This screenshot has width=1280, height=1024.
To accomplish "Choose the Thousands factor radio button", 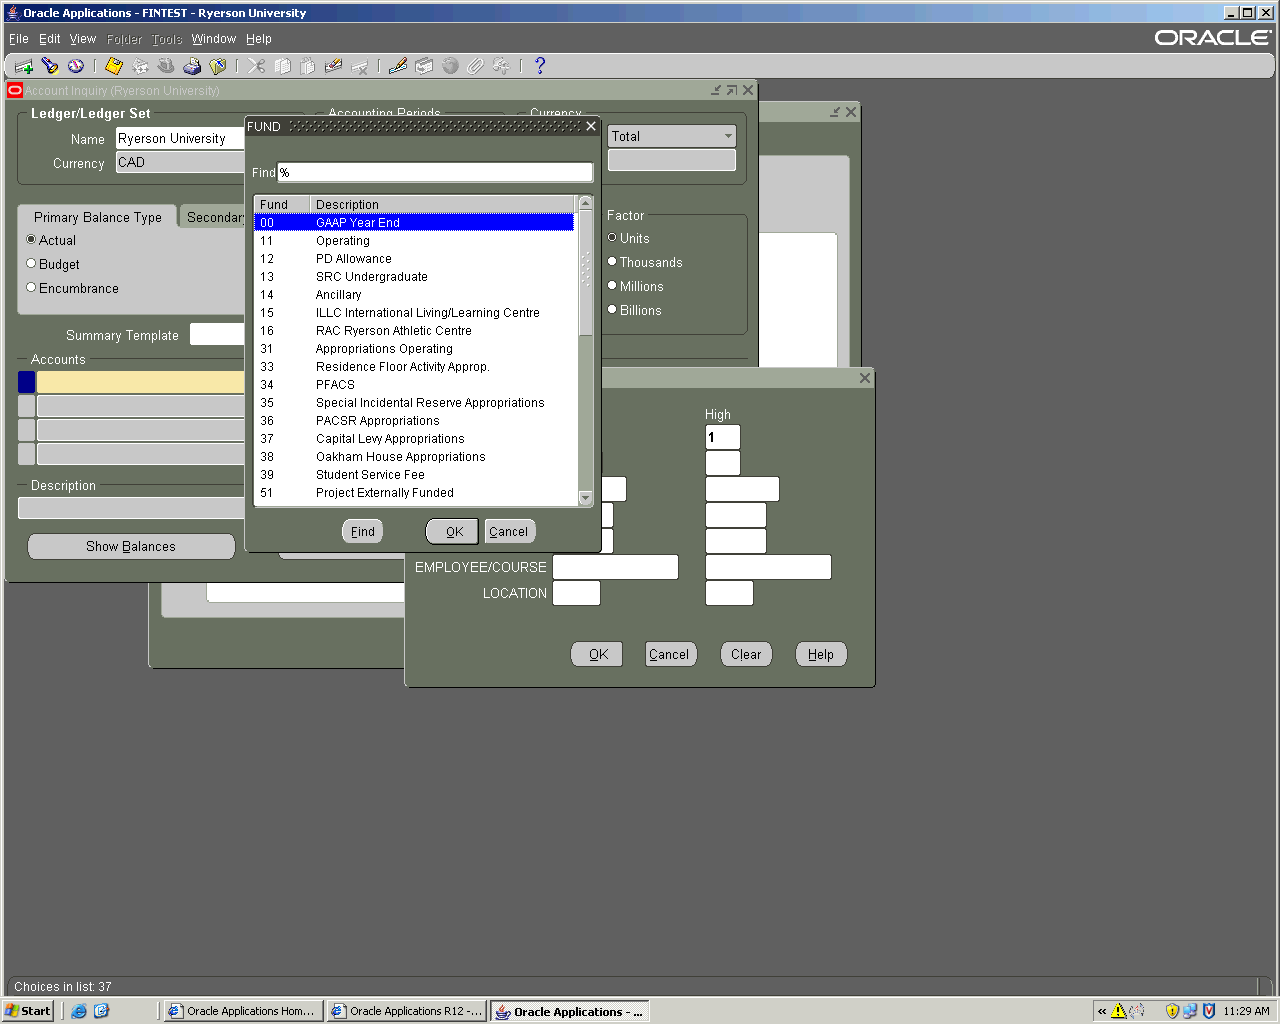I will tap(612, 262).
